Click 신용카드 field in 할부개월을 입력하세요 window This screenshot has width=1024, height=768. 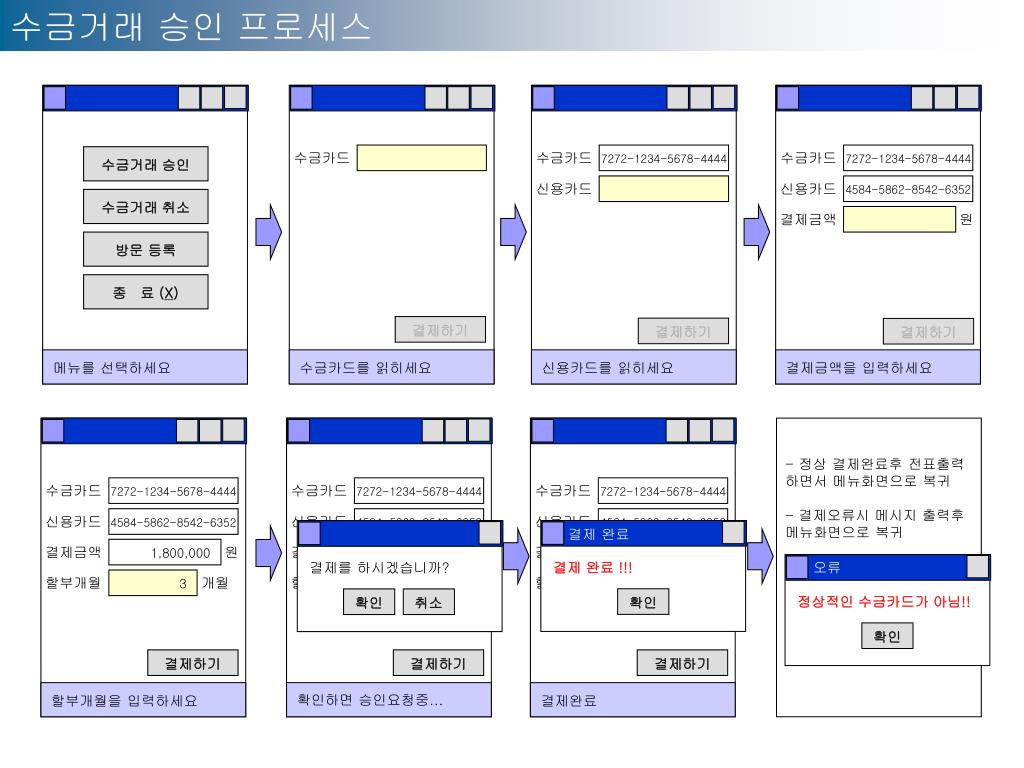click(x=173, y=522)
